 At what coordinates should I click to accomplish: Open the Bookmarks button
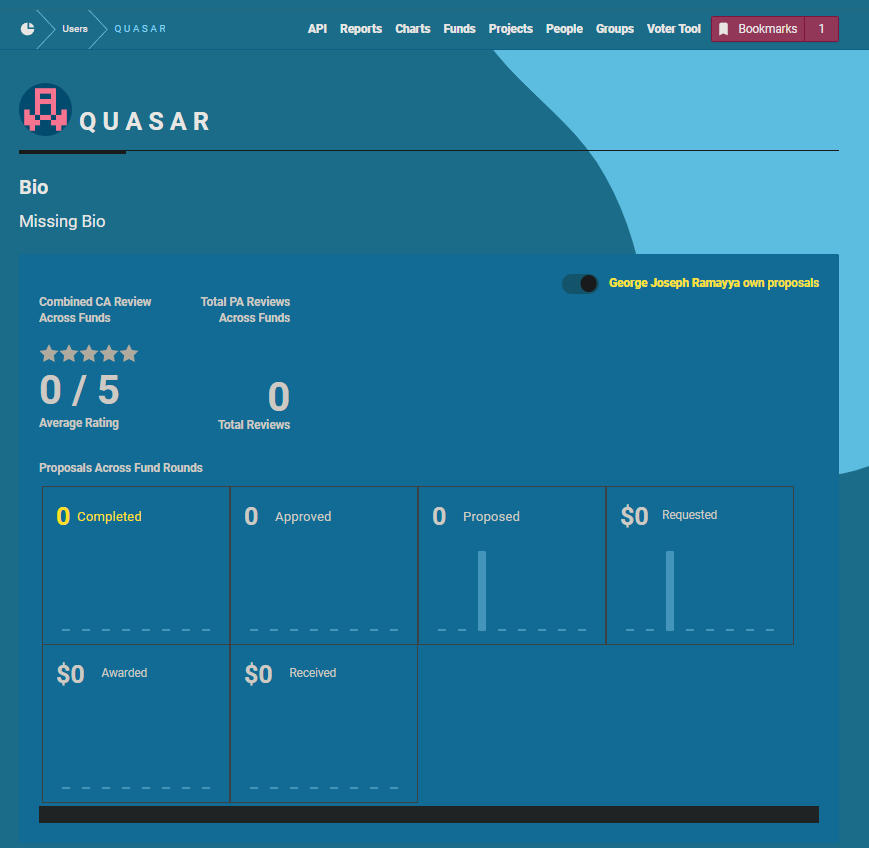(758, 29)
